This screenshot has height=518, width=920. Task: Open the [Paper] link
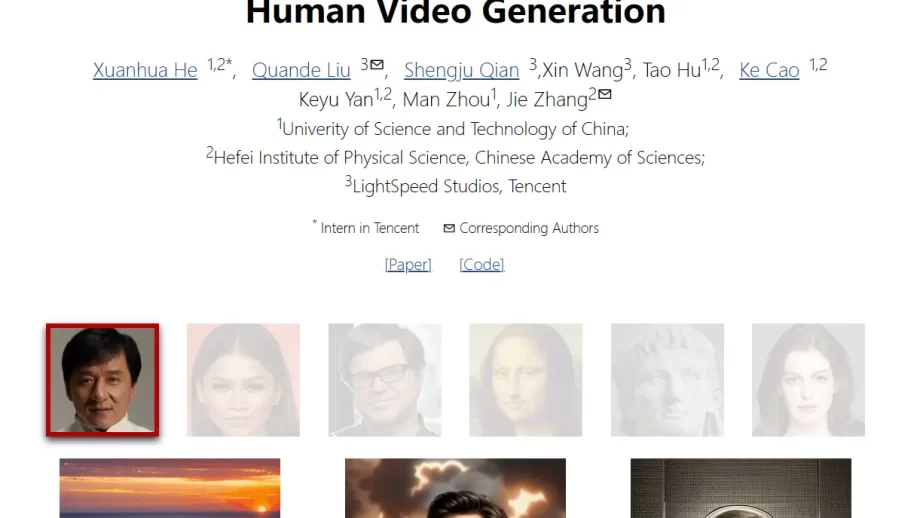408,265
